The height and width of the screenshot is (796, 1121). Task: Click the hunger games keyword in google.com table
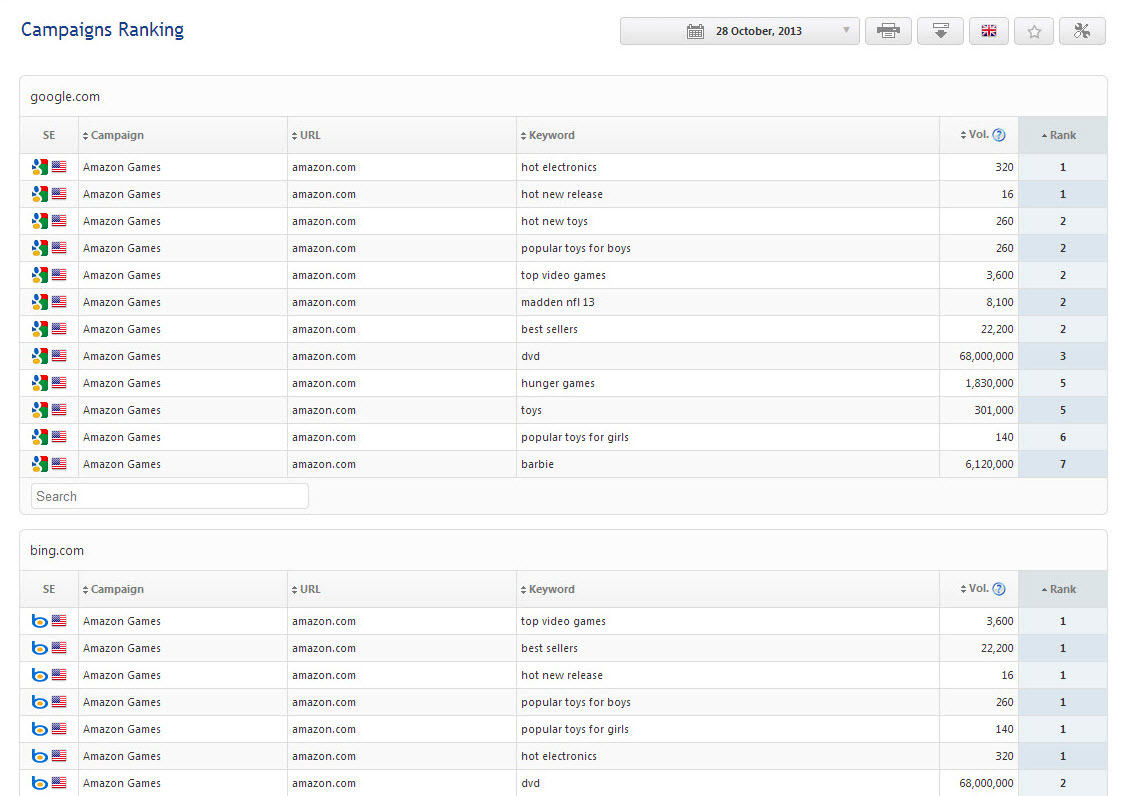pyautogui.click(x=557, y=383)
